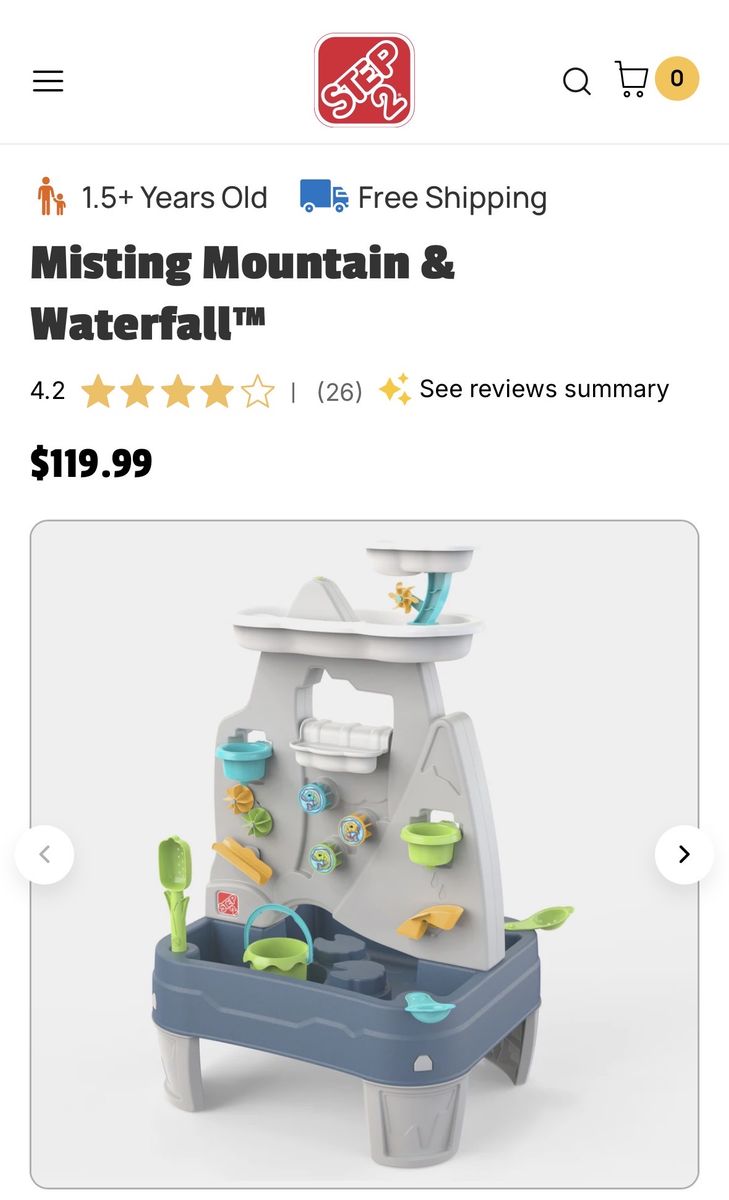
Task: Open the Misting Mountain water table image
Action: click(364, 854)
